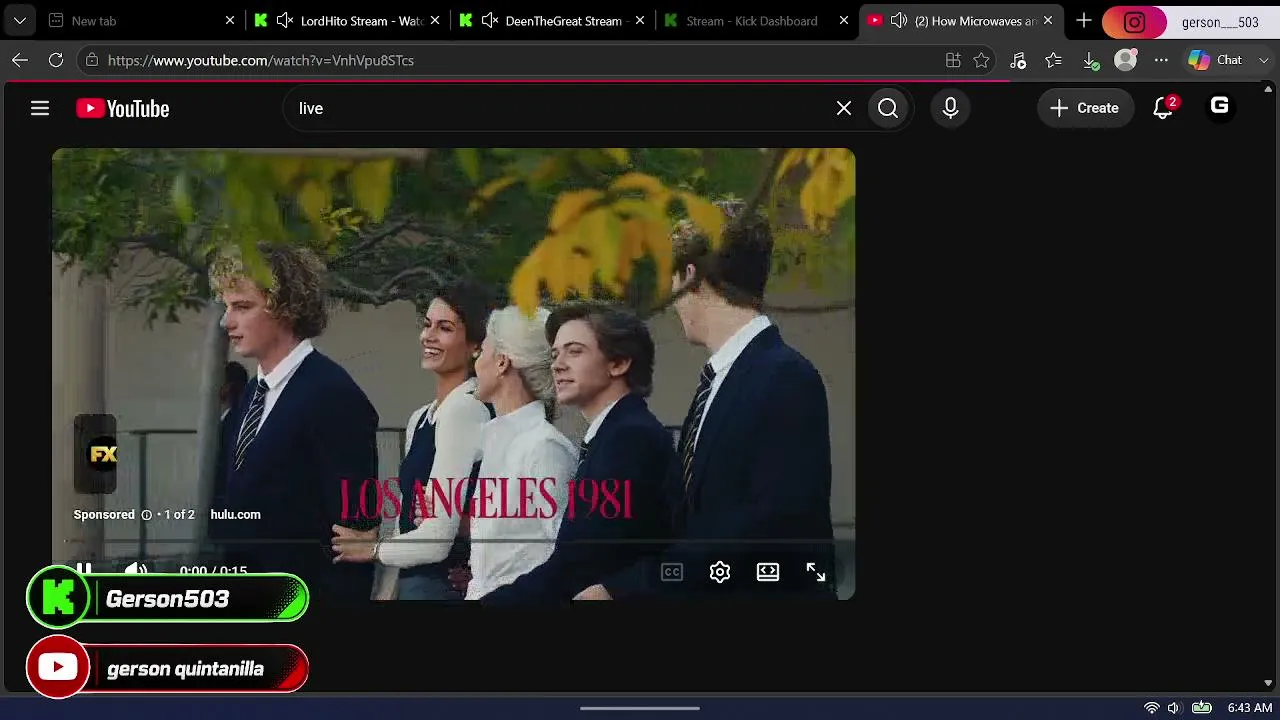
Task: Open the browser profile icon
Action: [1126, 60]
